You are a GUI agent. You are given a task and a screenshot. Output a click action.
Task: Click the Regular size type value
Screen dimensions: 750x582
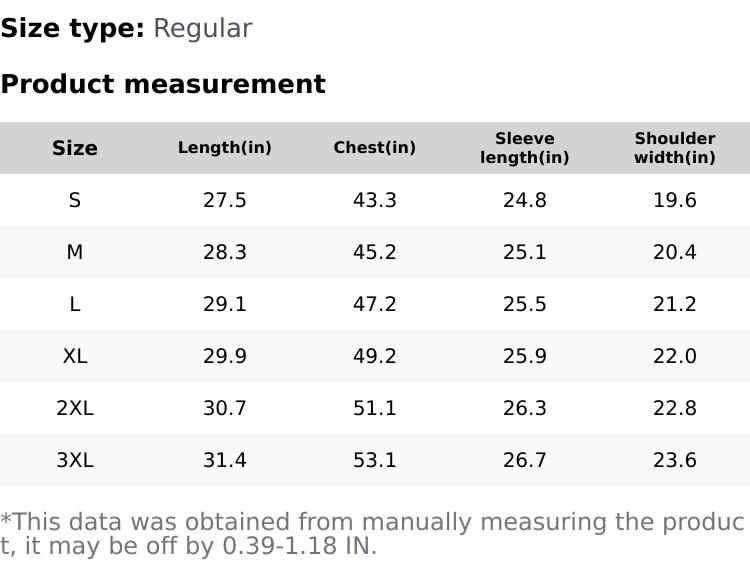(202, 29)
